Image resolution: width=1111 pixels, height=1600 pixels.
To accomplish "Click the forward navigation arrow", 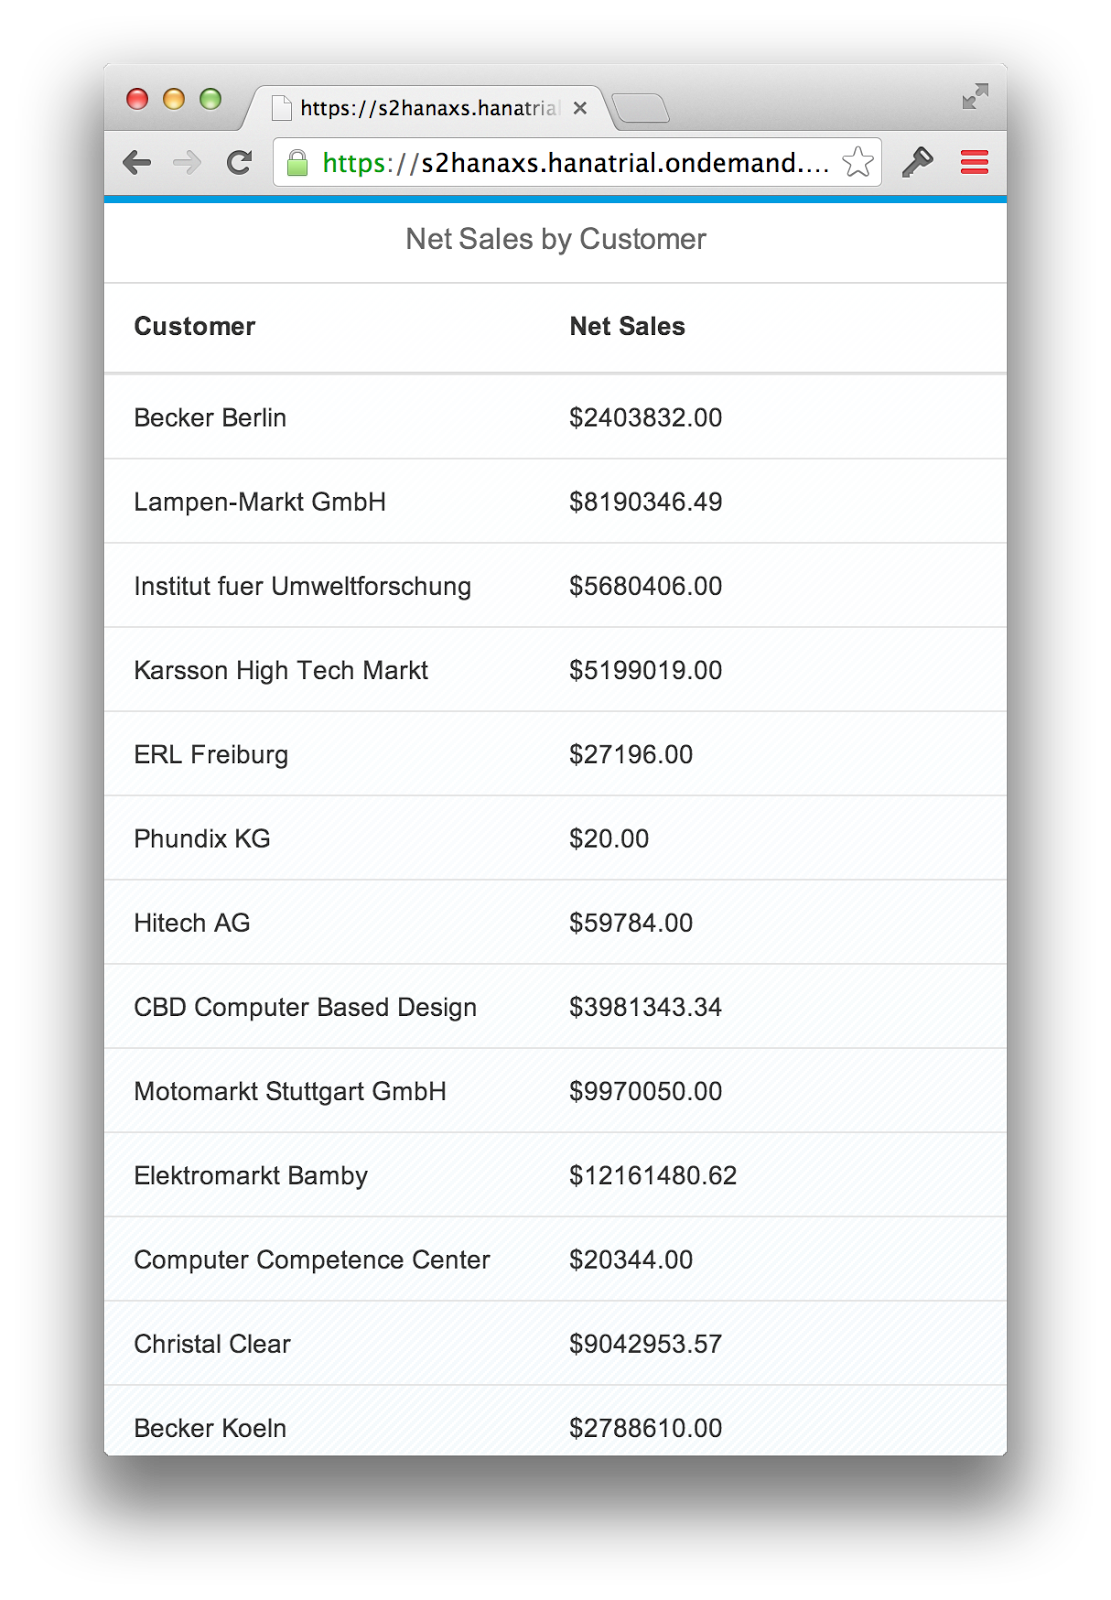I will point(187,162).
